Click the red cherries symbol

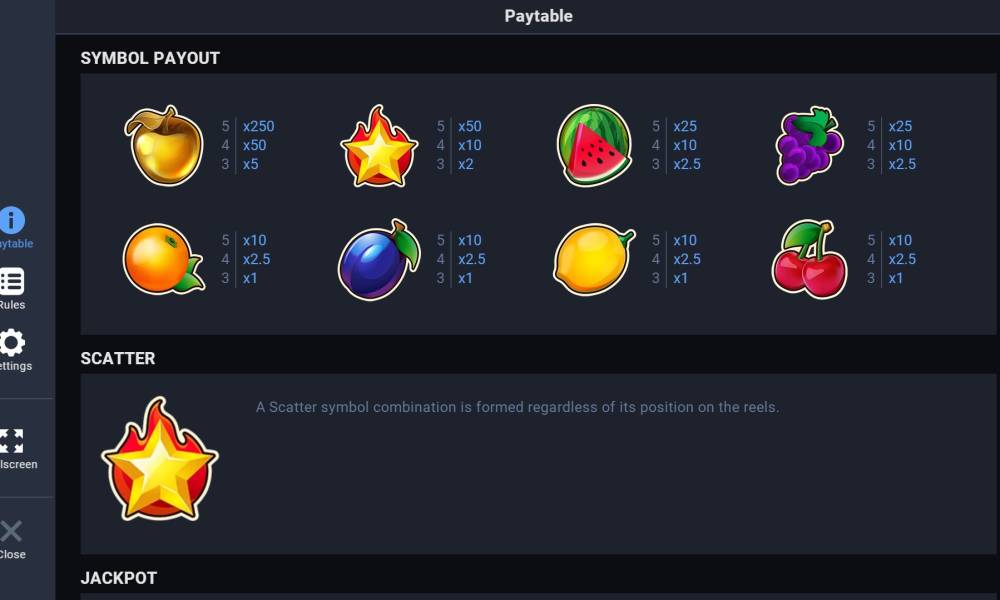coord(809,260)
